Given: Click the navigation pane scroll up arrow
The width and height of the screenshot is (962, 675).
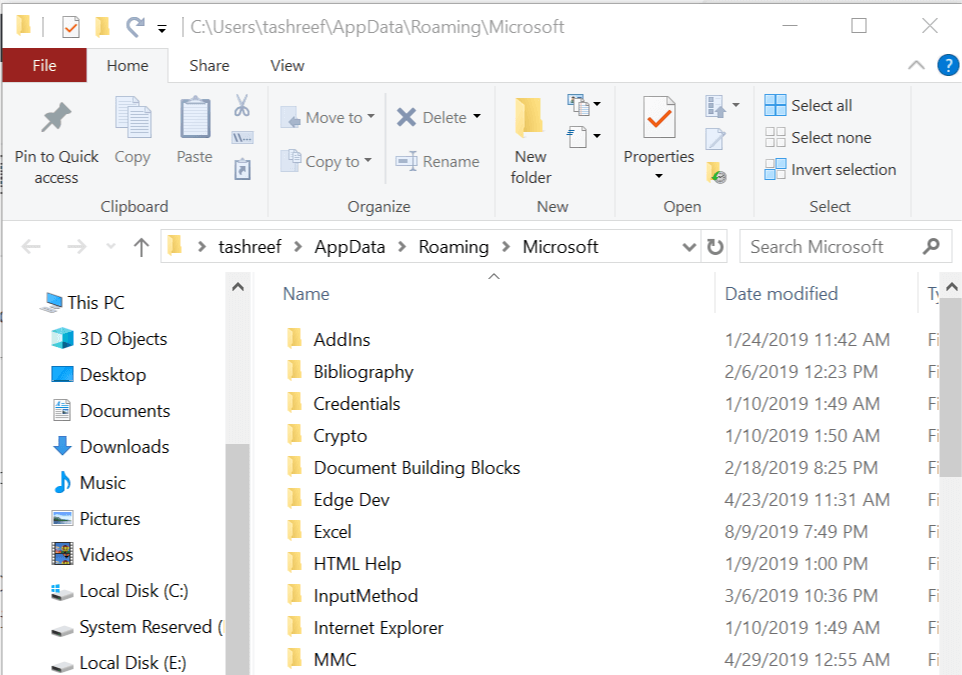Looking at the screenshot, I should pyautogui.click(x=238, y=287).
